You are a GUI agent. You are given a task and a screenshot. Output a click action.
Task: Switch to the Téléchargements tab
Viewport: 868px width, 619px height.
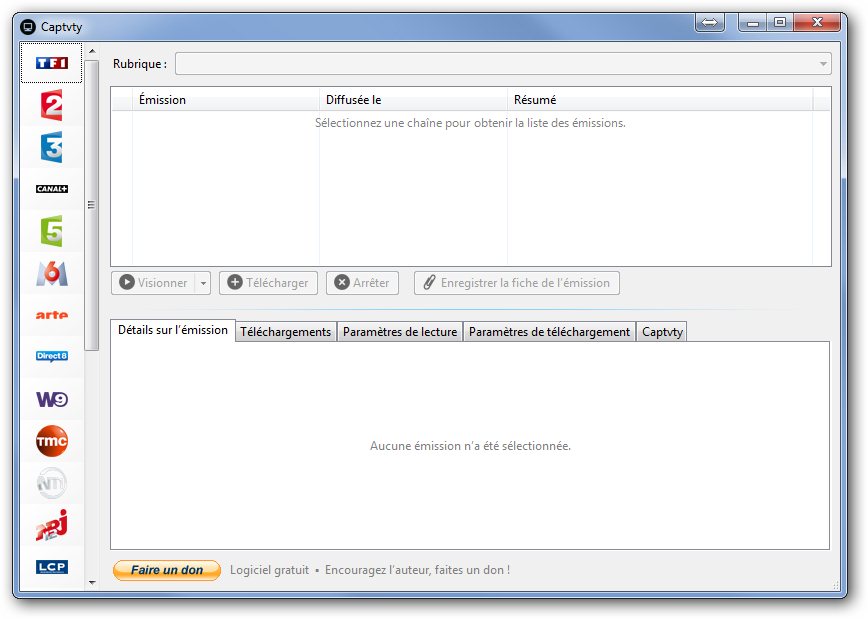tap(286, 332)
